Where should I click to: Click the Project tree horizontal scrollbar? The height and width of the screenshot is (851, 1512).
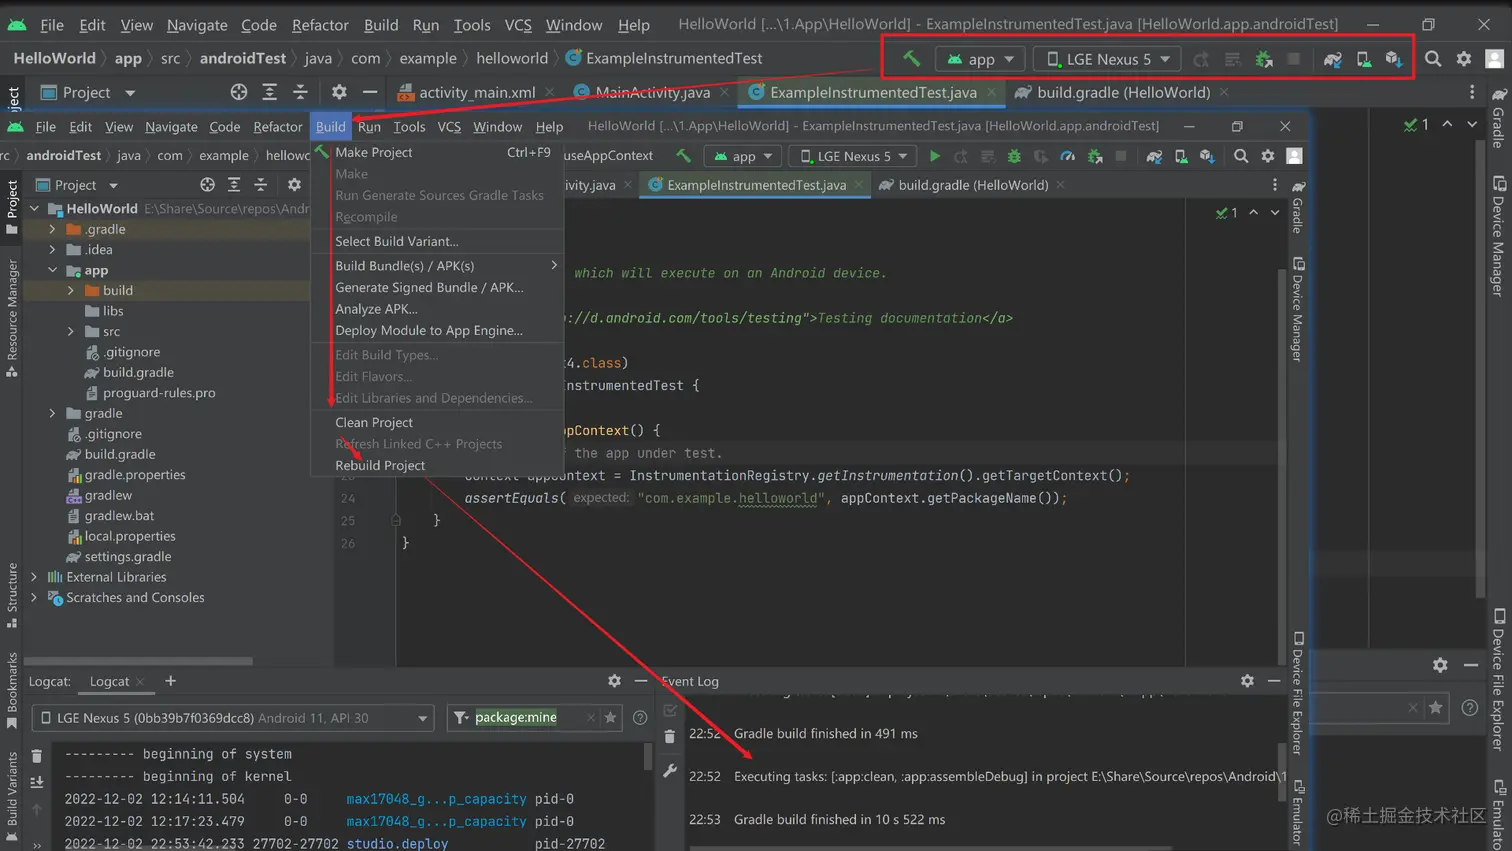tap(139, 661)
